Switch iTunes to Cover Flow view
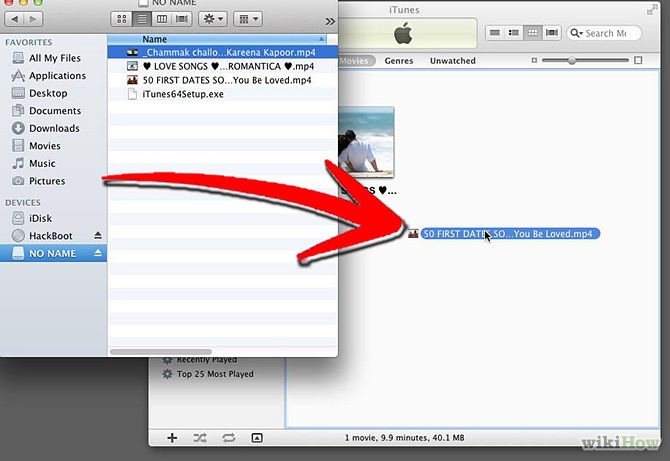Image resolution: width=670 pixels, height=461 pixels. (x=551, y=33)
